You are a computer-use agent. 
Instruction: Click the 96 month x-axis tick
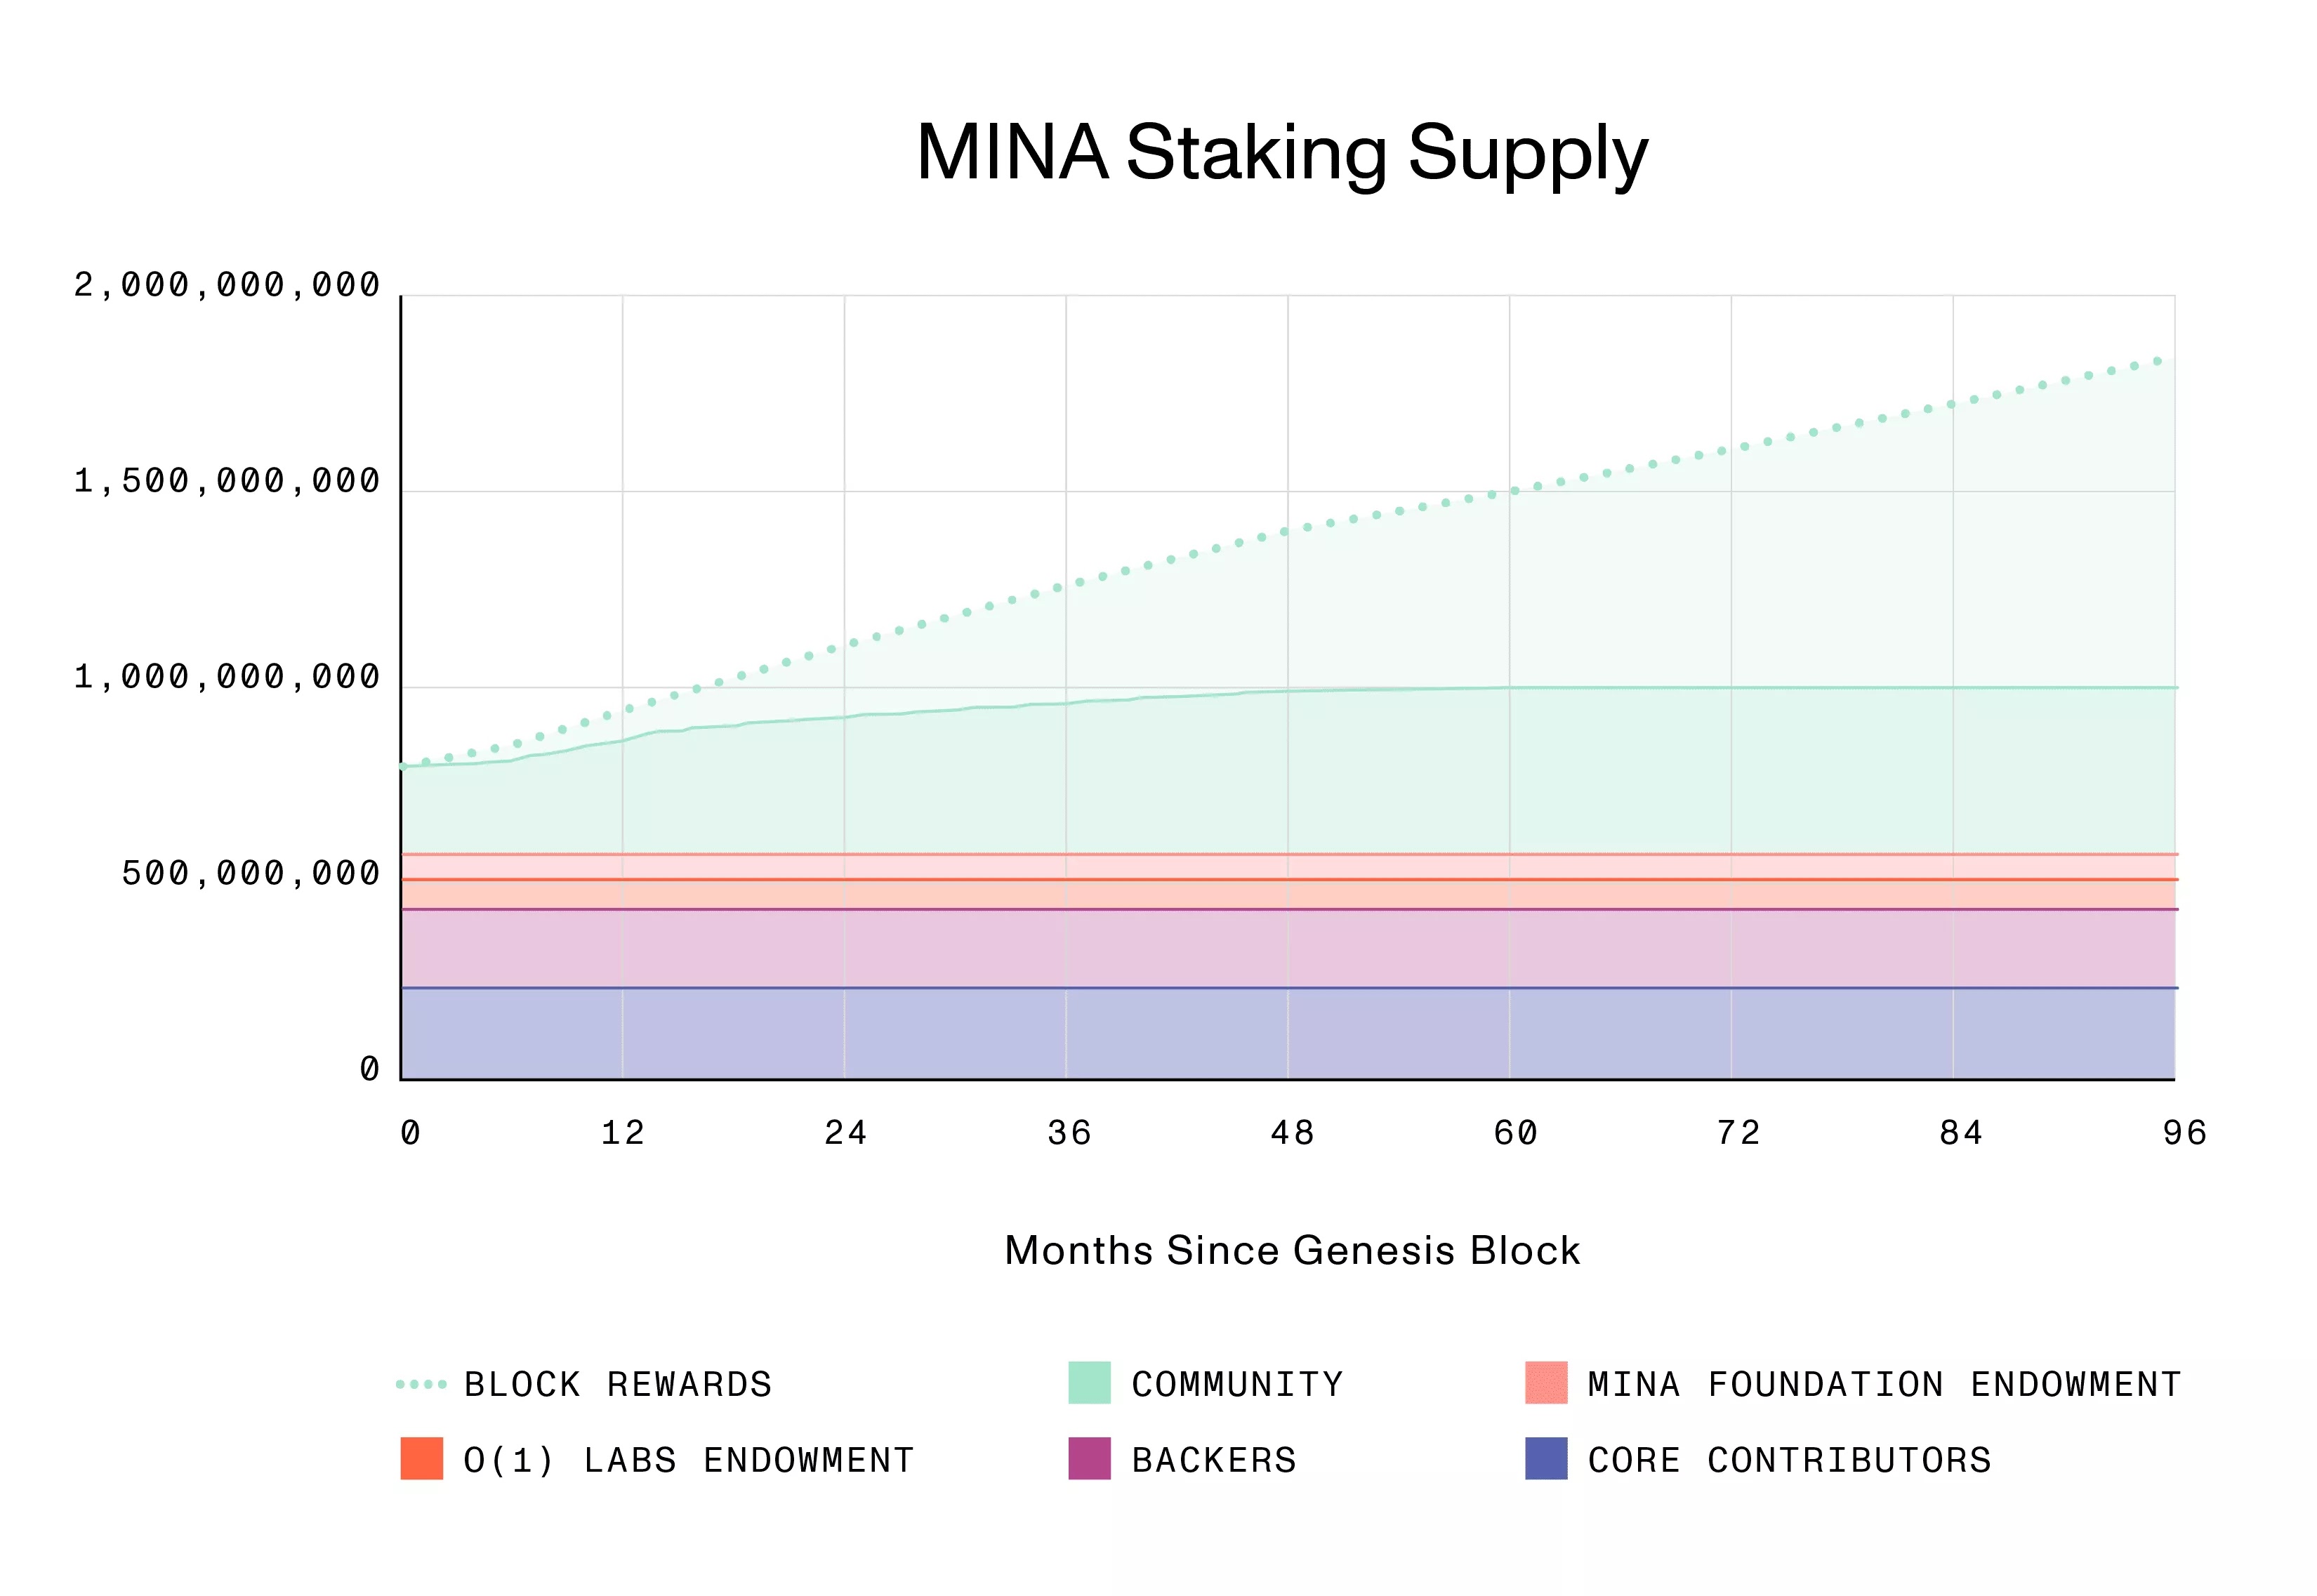pos(2184,1133)
